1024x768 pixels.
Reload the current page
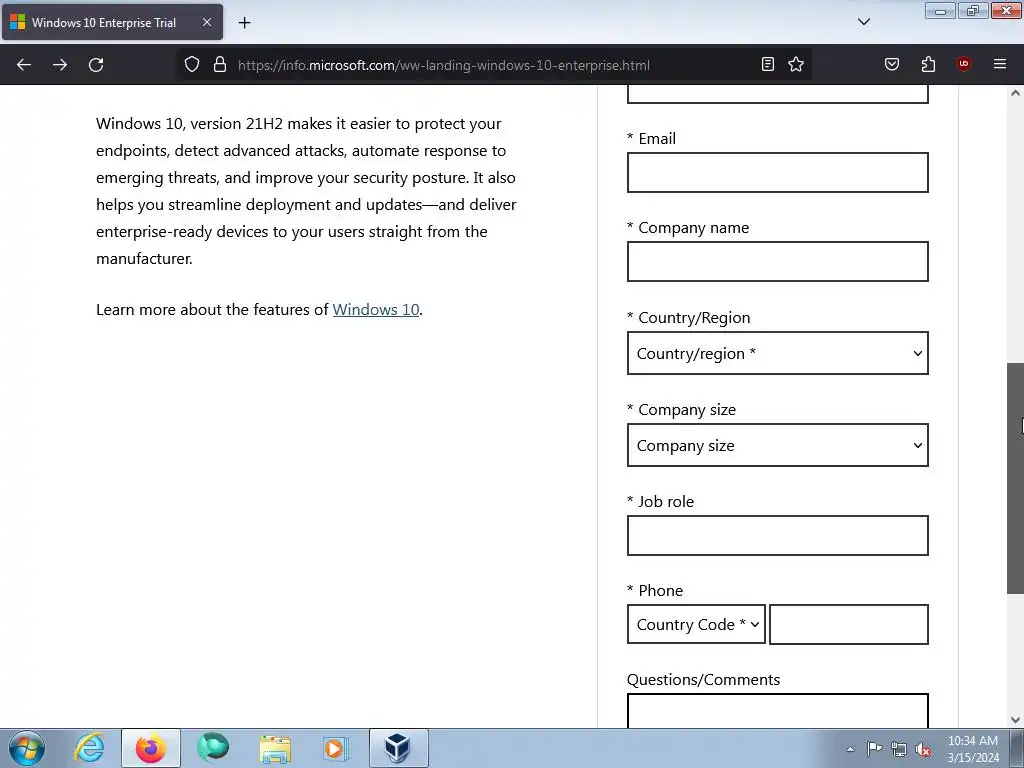(96, 65)
